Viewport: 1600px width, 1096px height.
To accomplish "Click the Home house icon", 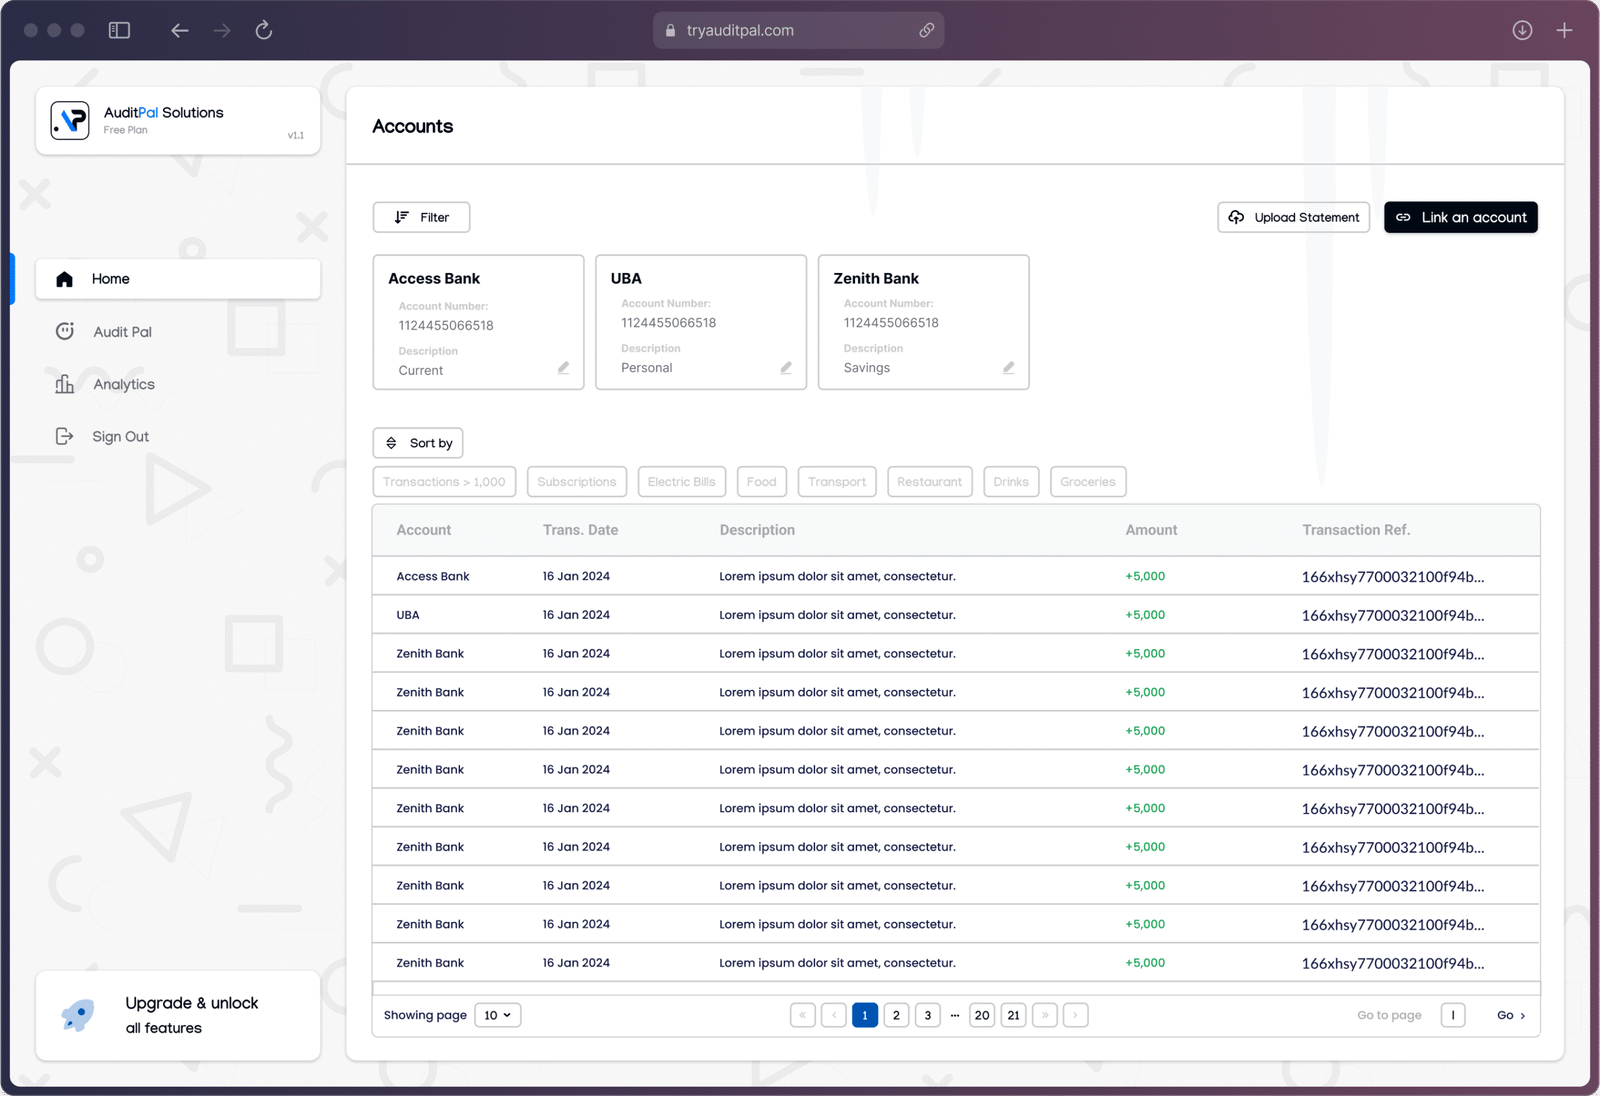I will click(65, 279).
